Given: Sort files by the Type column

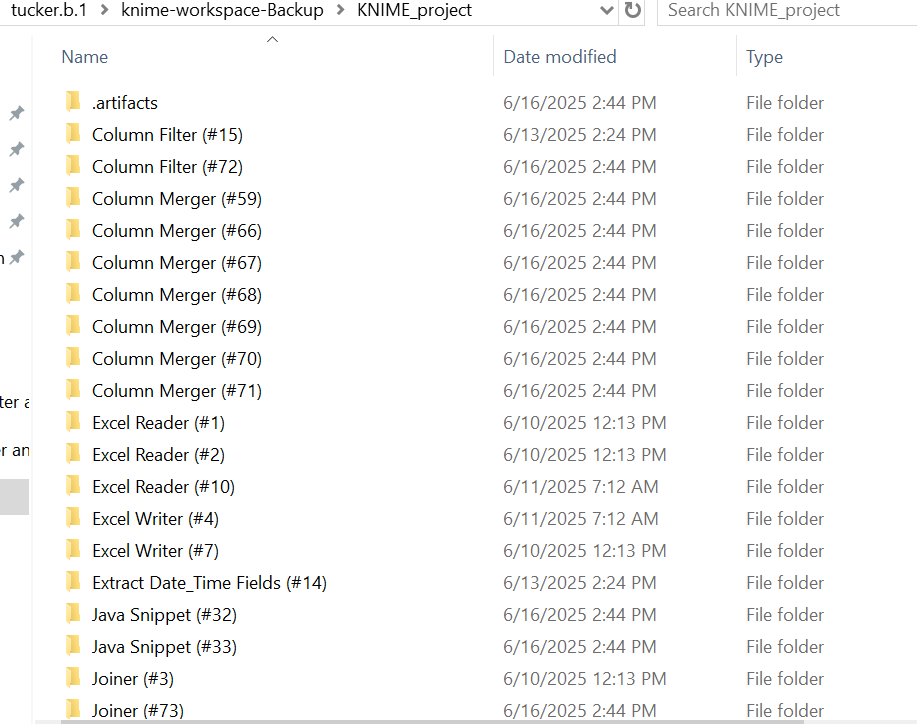Looking at the screenshot, I should pyautogui.click(x=764, y=57).
